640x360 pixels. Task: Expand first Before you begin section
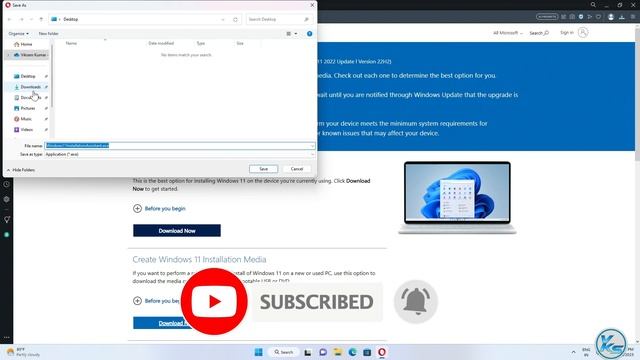[159, 209]
